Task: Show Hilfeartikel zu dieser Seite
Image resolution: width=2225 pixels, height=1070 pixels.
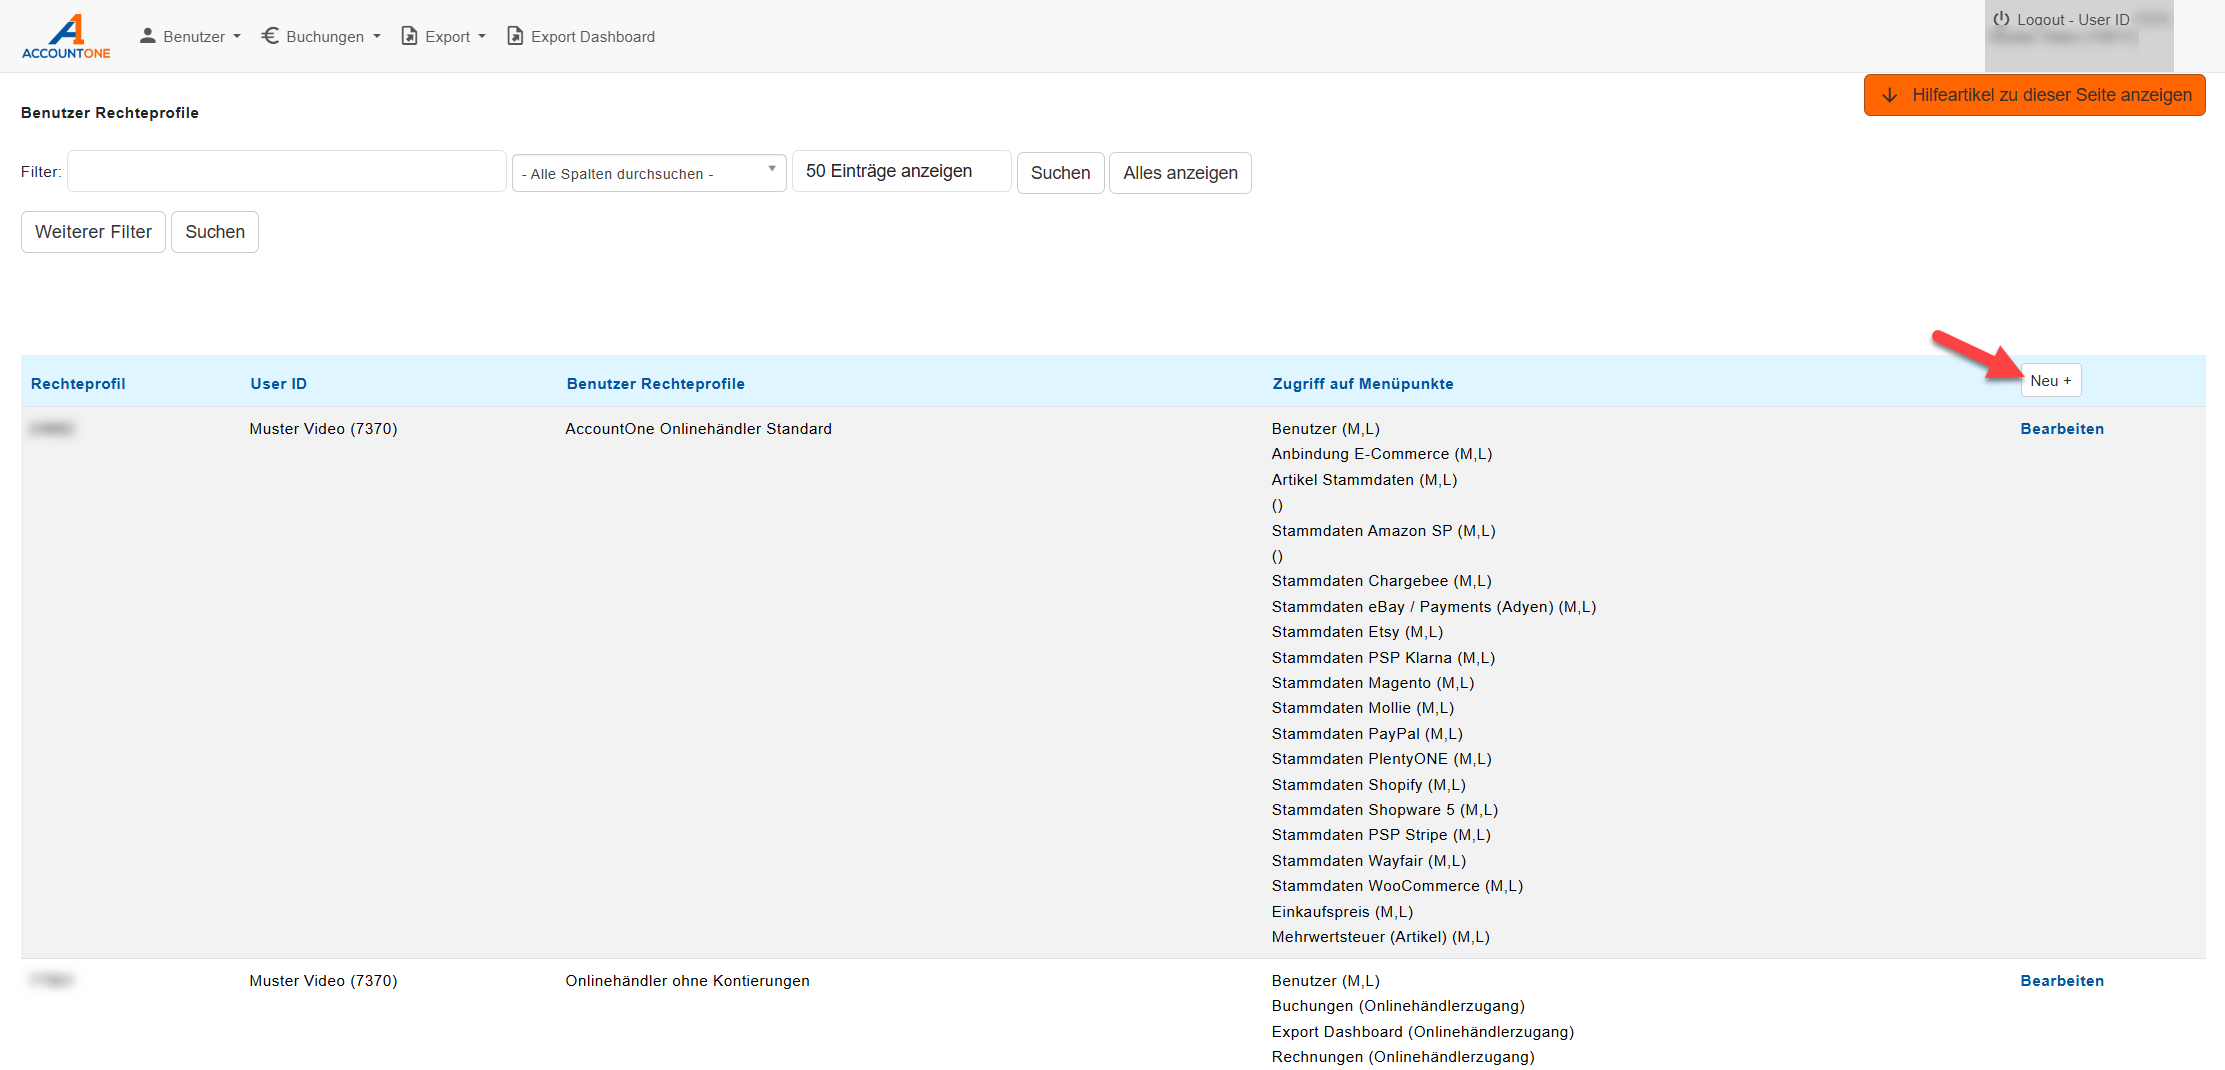Action: coord(2034,95)
